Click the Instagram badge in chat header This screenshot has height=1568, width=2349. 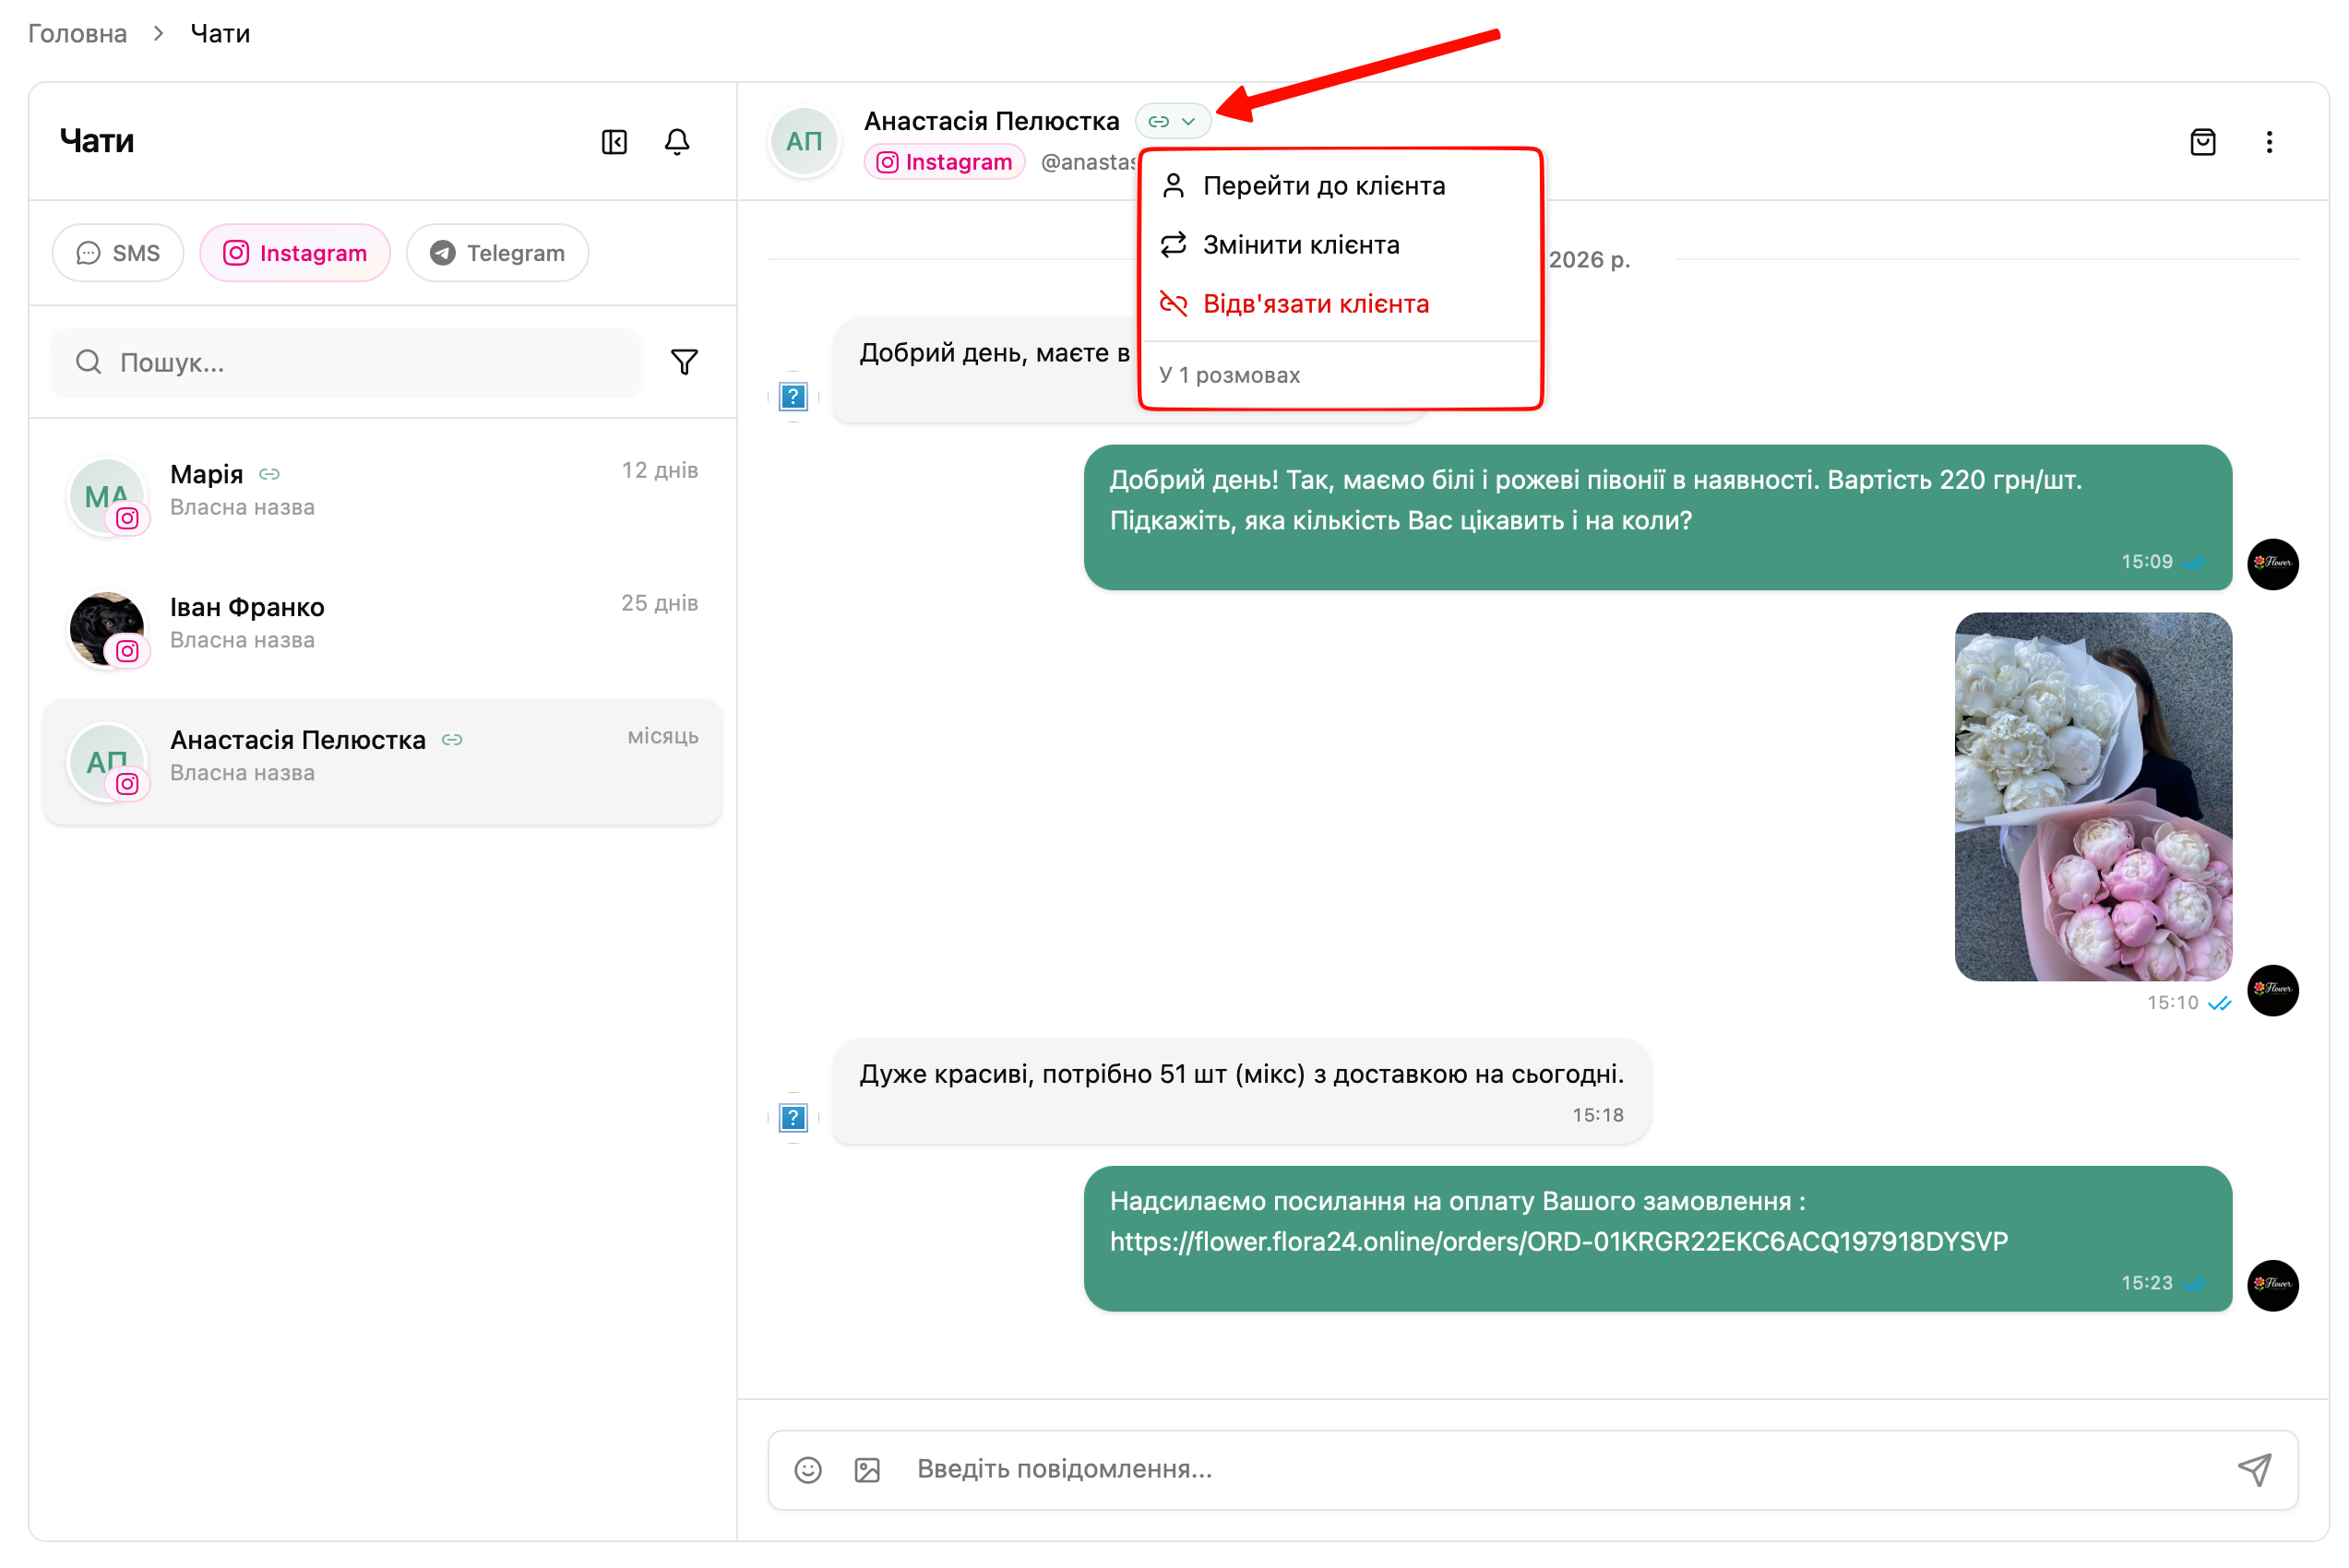pos(944,162)
